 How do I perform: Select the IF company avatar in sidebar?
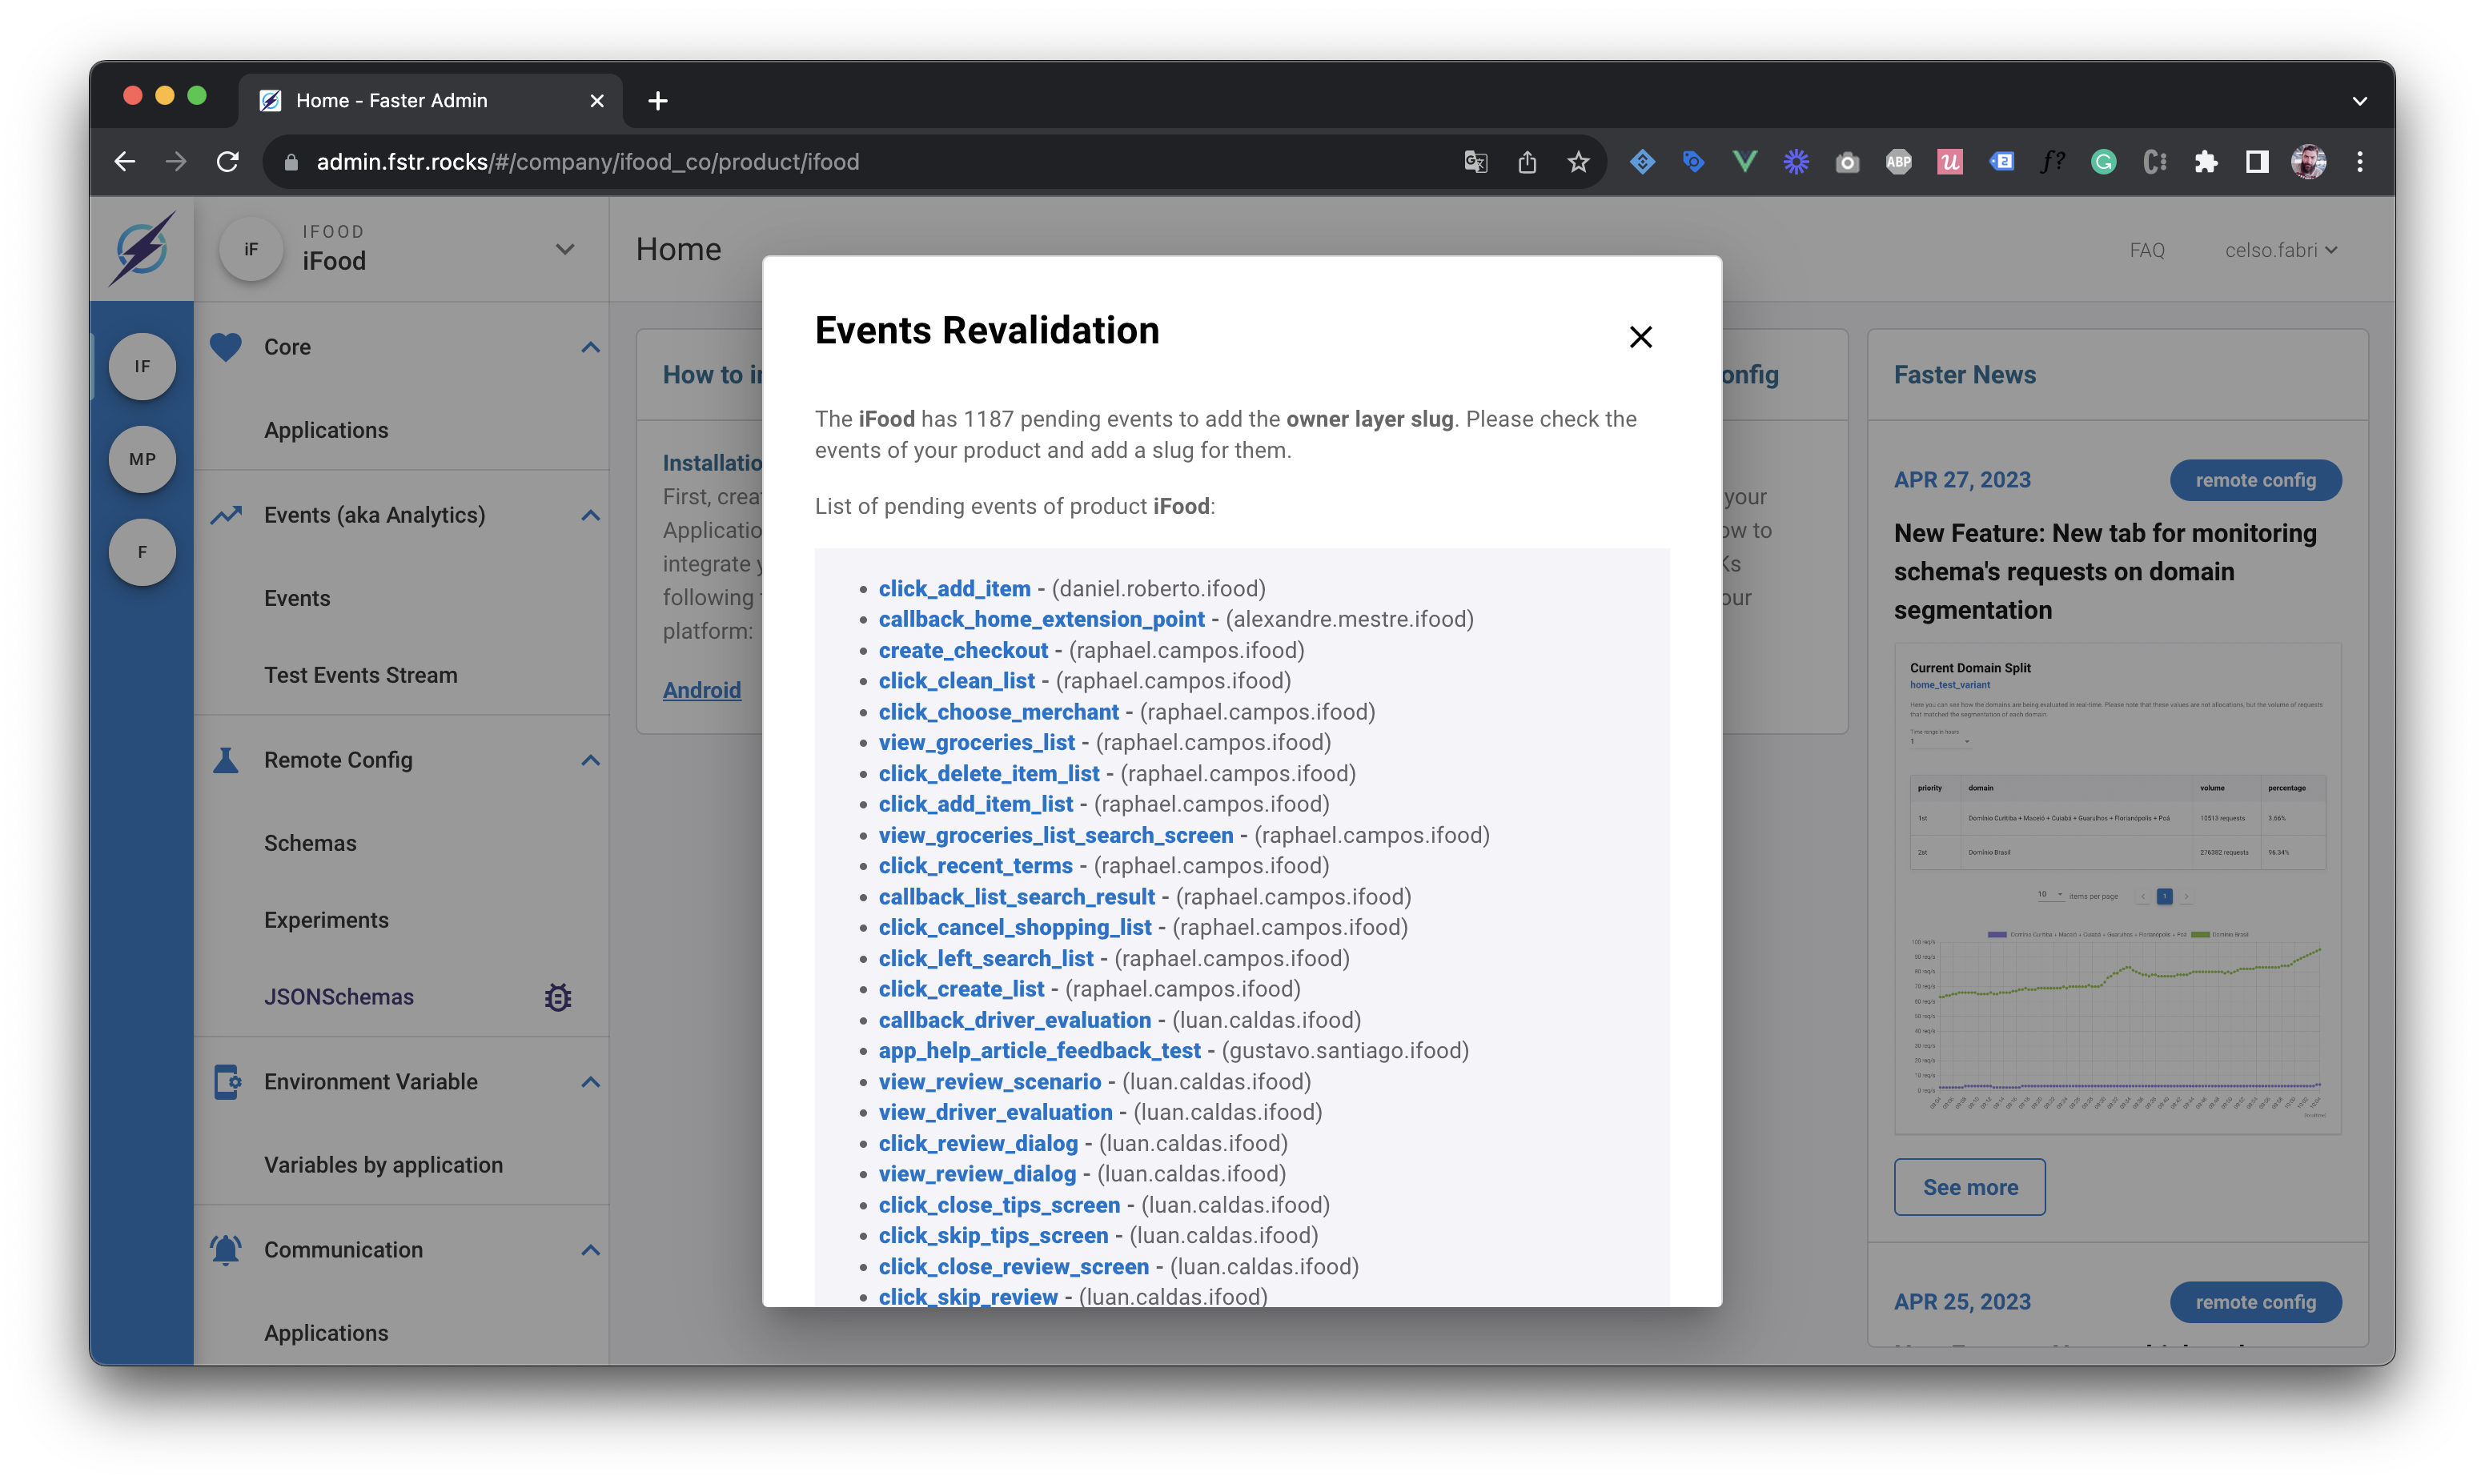tap(142, 366)
